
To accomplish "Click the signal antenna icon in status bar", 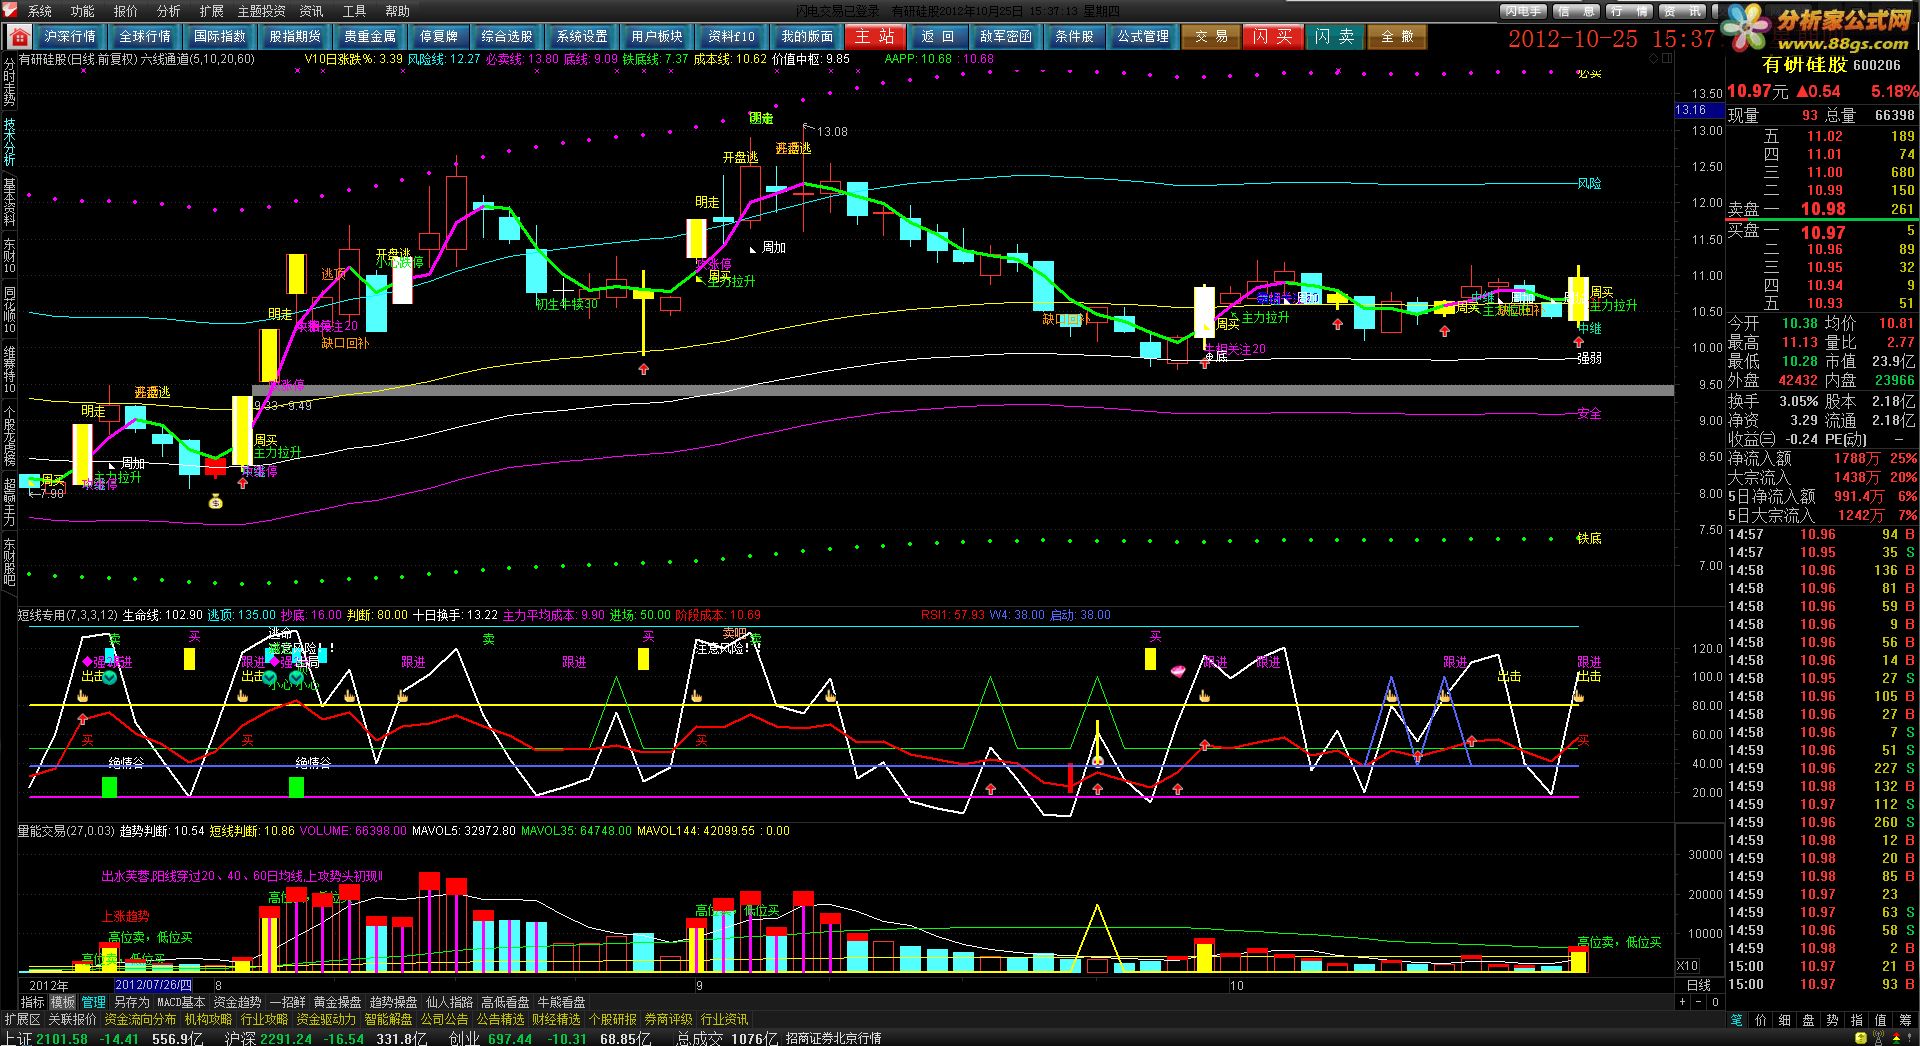I will [1879, 1038].
